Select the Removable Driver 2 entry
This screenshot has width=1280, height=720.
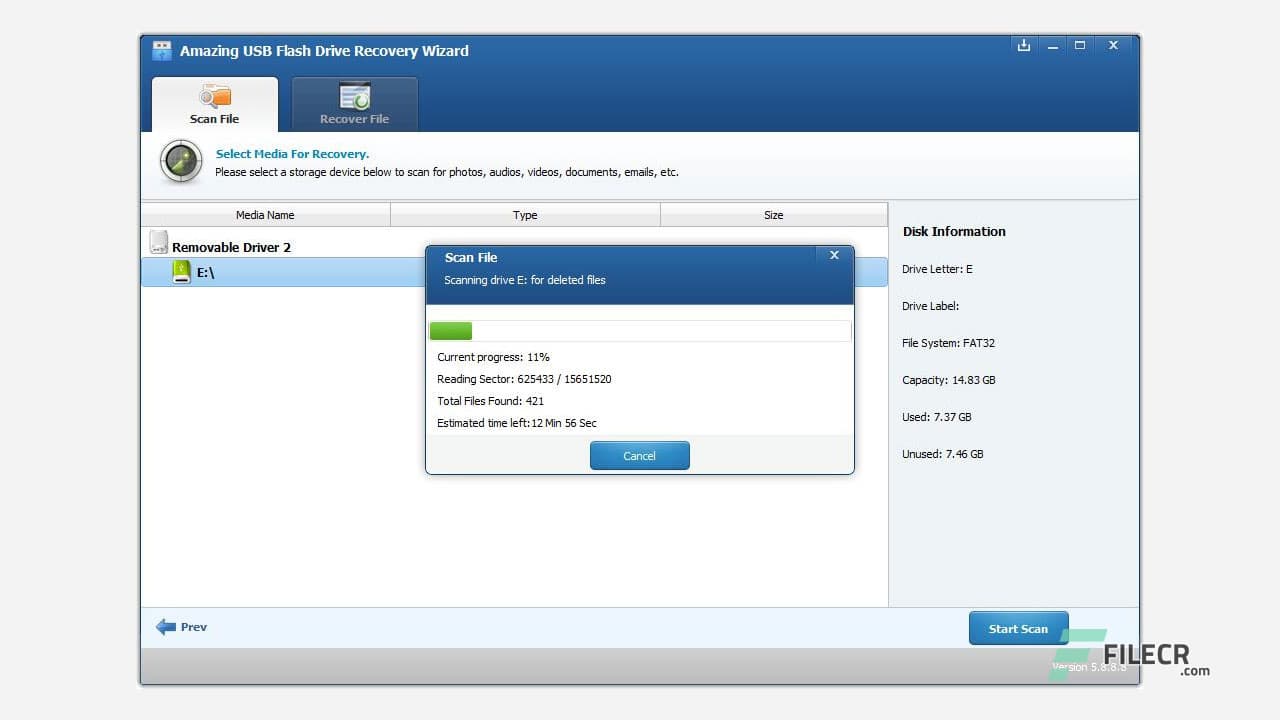(x=231, y=246)
